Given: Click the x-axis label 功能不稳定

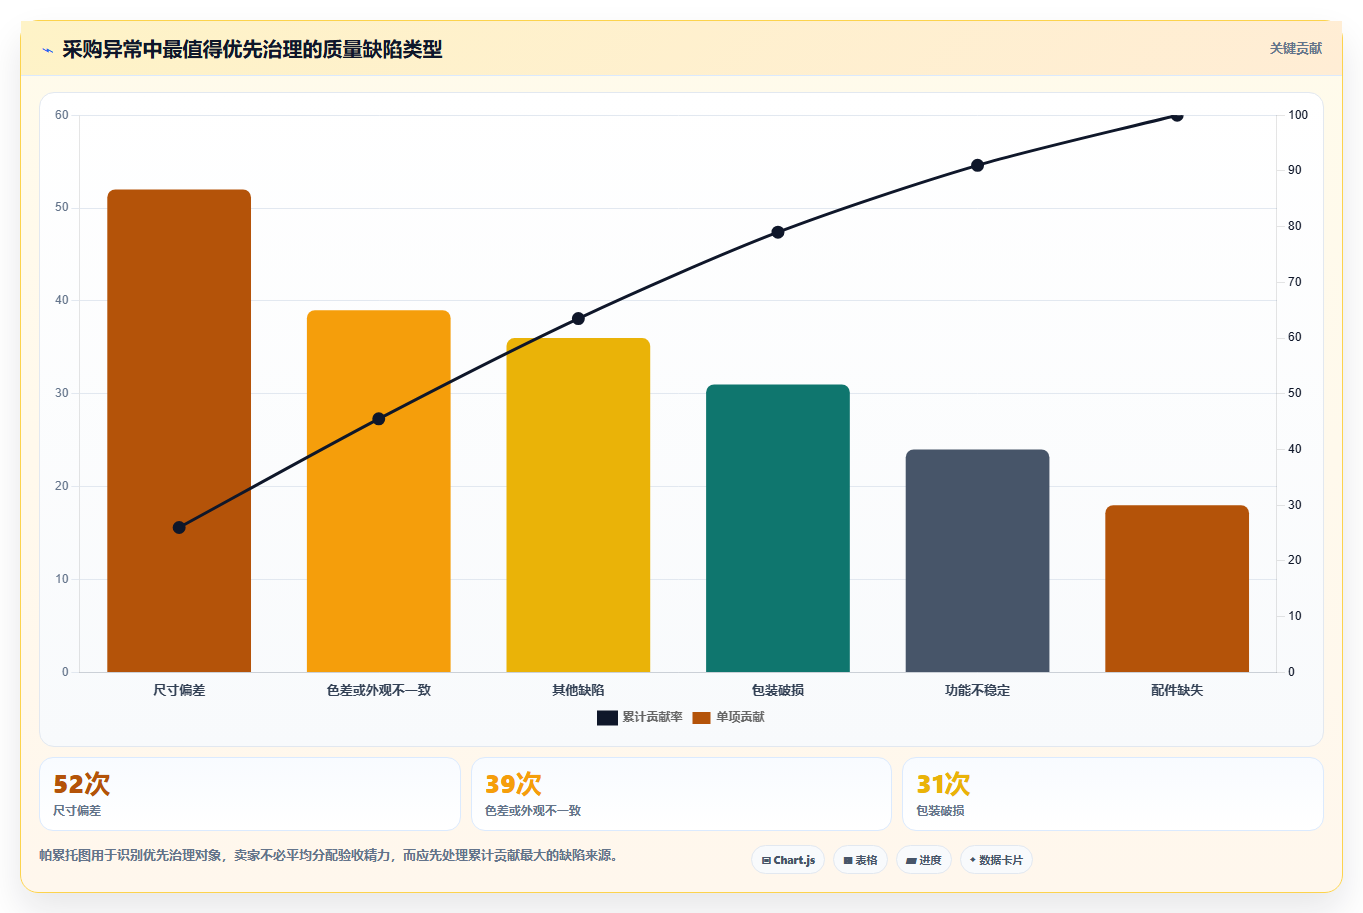Looking at the screenshot, I should click(977, 690).
